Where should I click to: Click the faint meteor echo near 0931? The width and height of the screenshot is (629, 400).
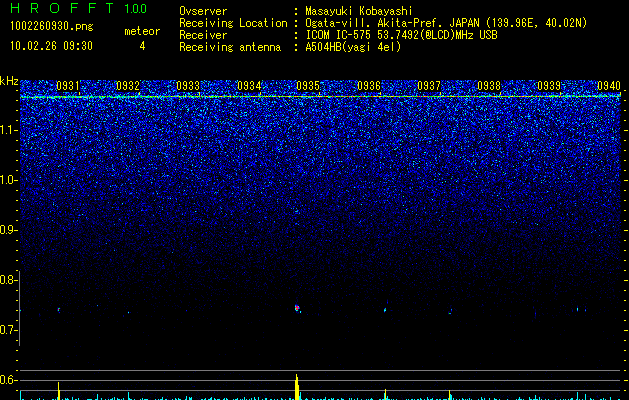(59, 310)
